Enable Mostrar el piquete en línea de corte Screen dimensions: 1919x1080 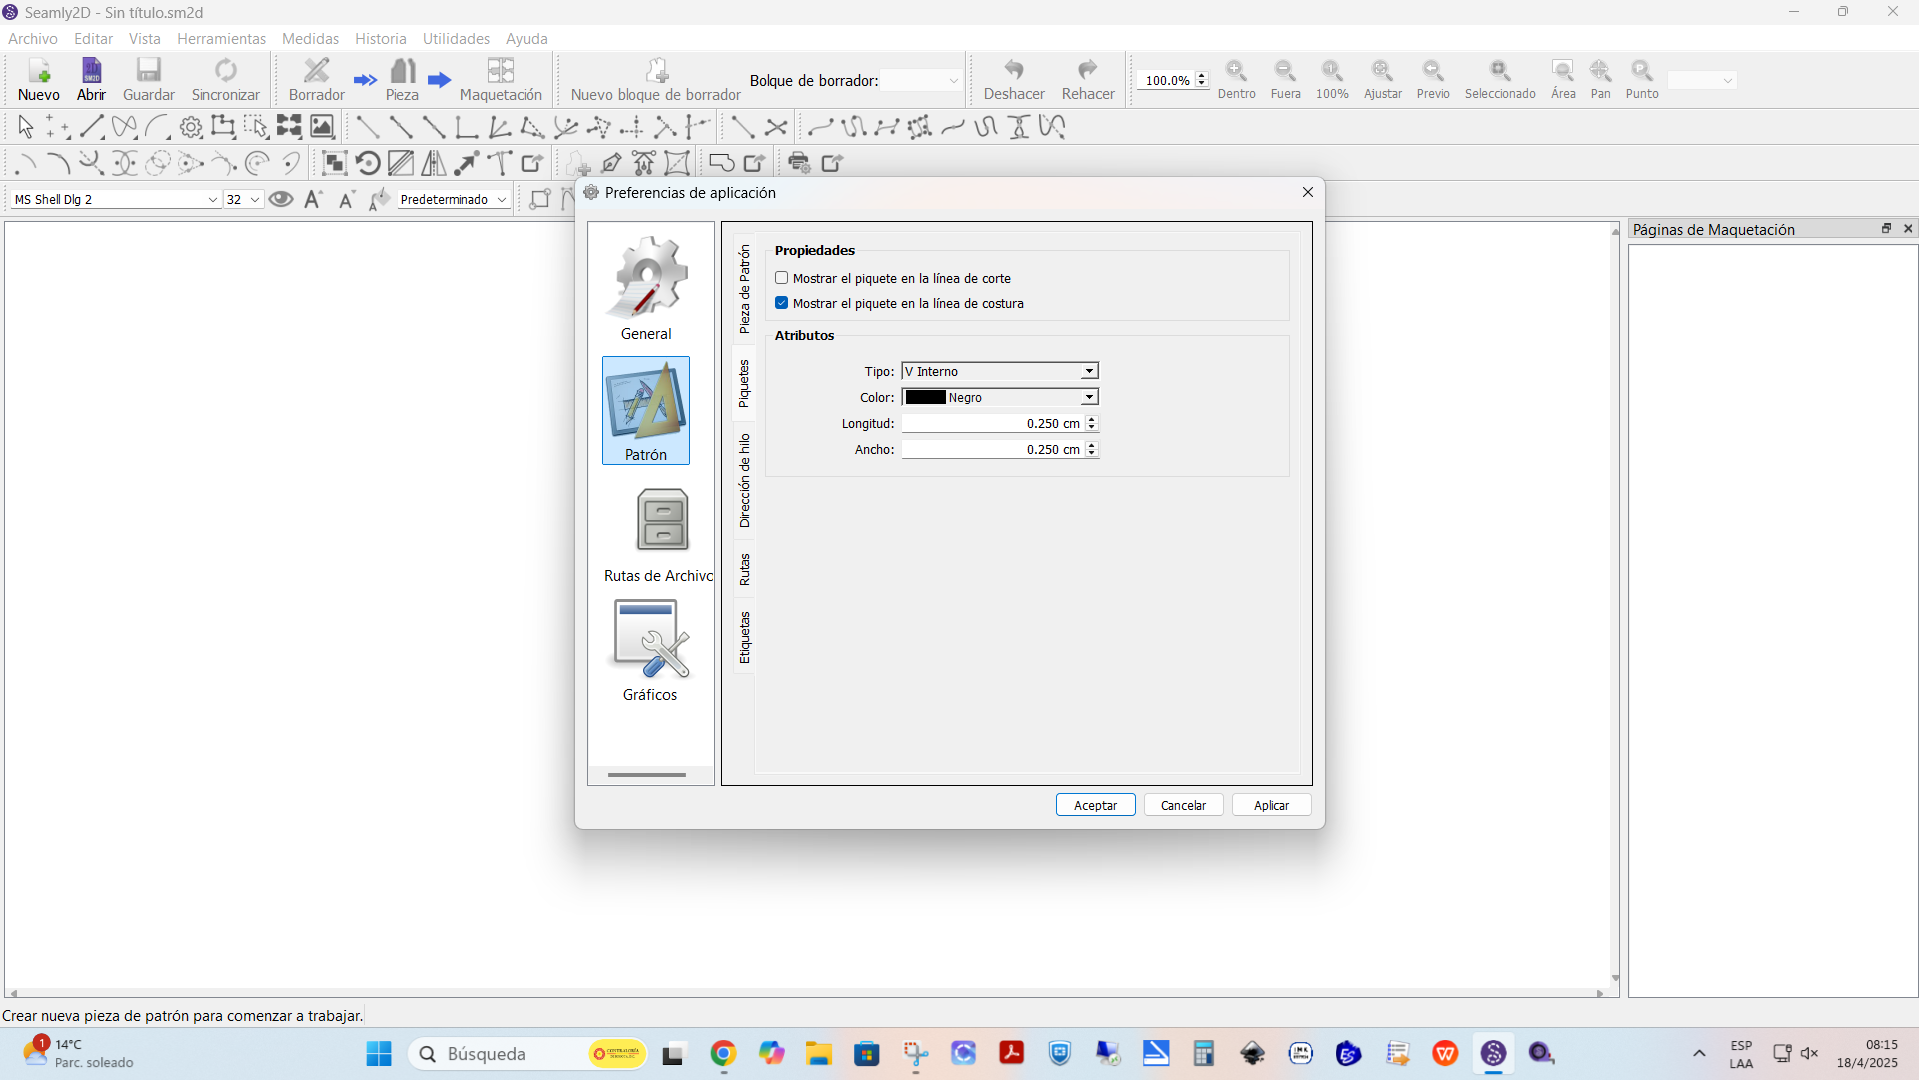[x=782, y=278]
